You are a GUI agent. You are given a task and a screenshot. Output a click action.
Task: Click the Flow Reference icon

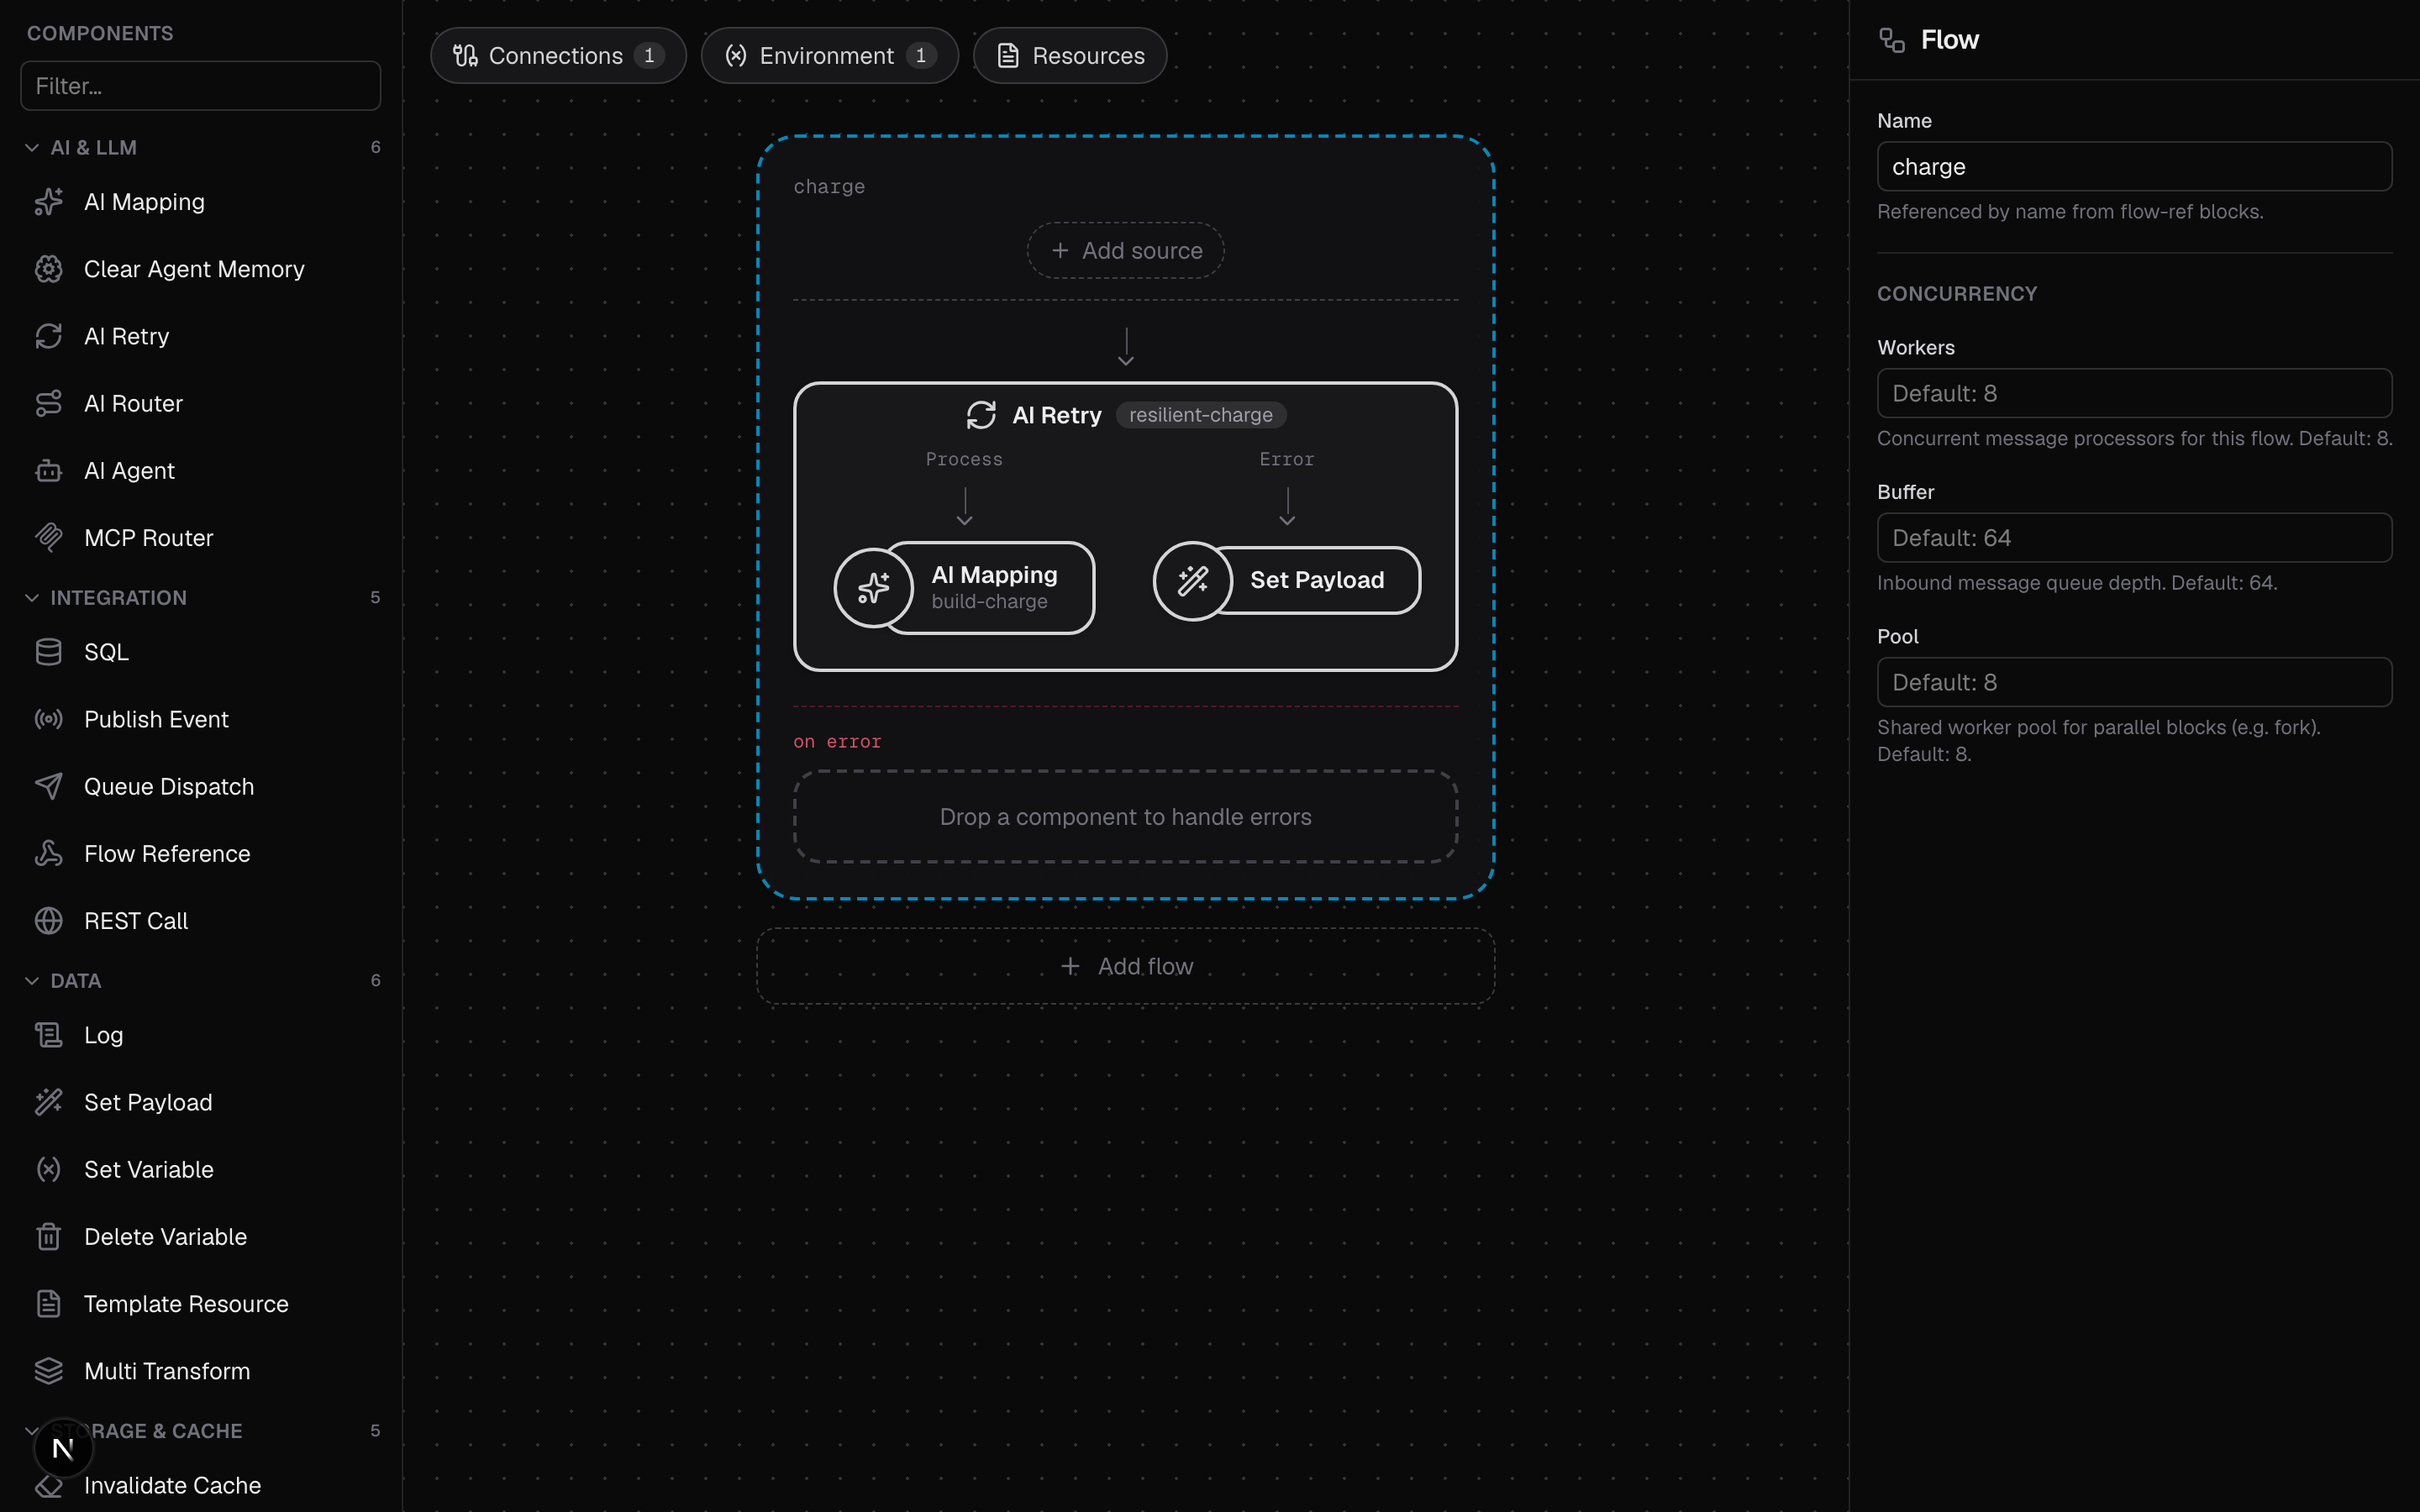coord(48,853)
